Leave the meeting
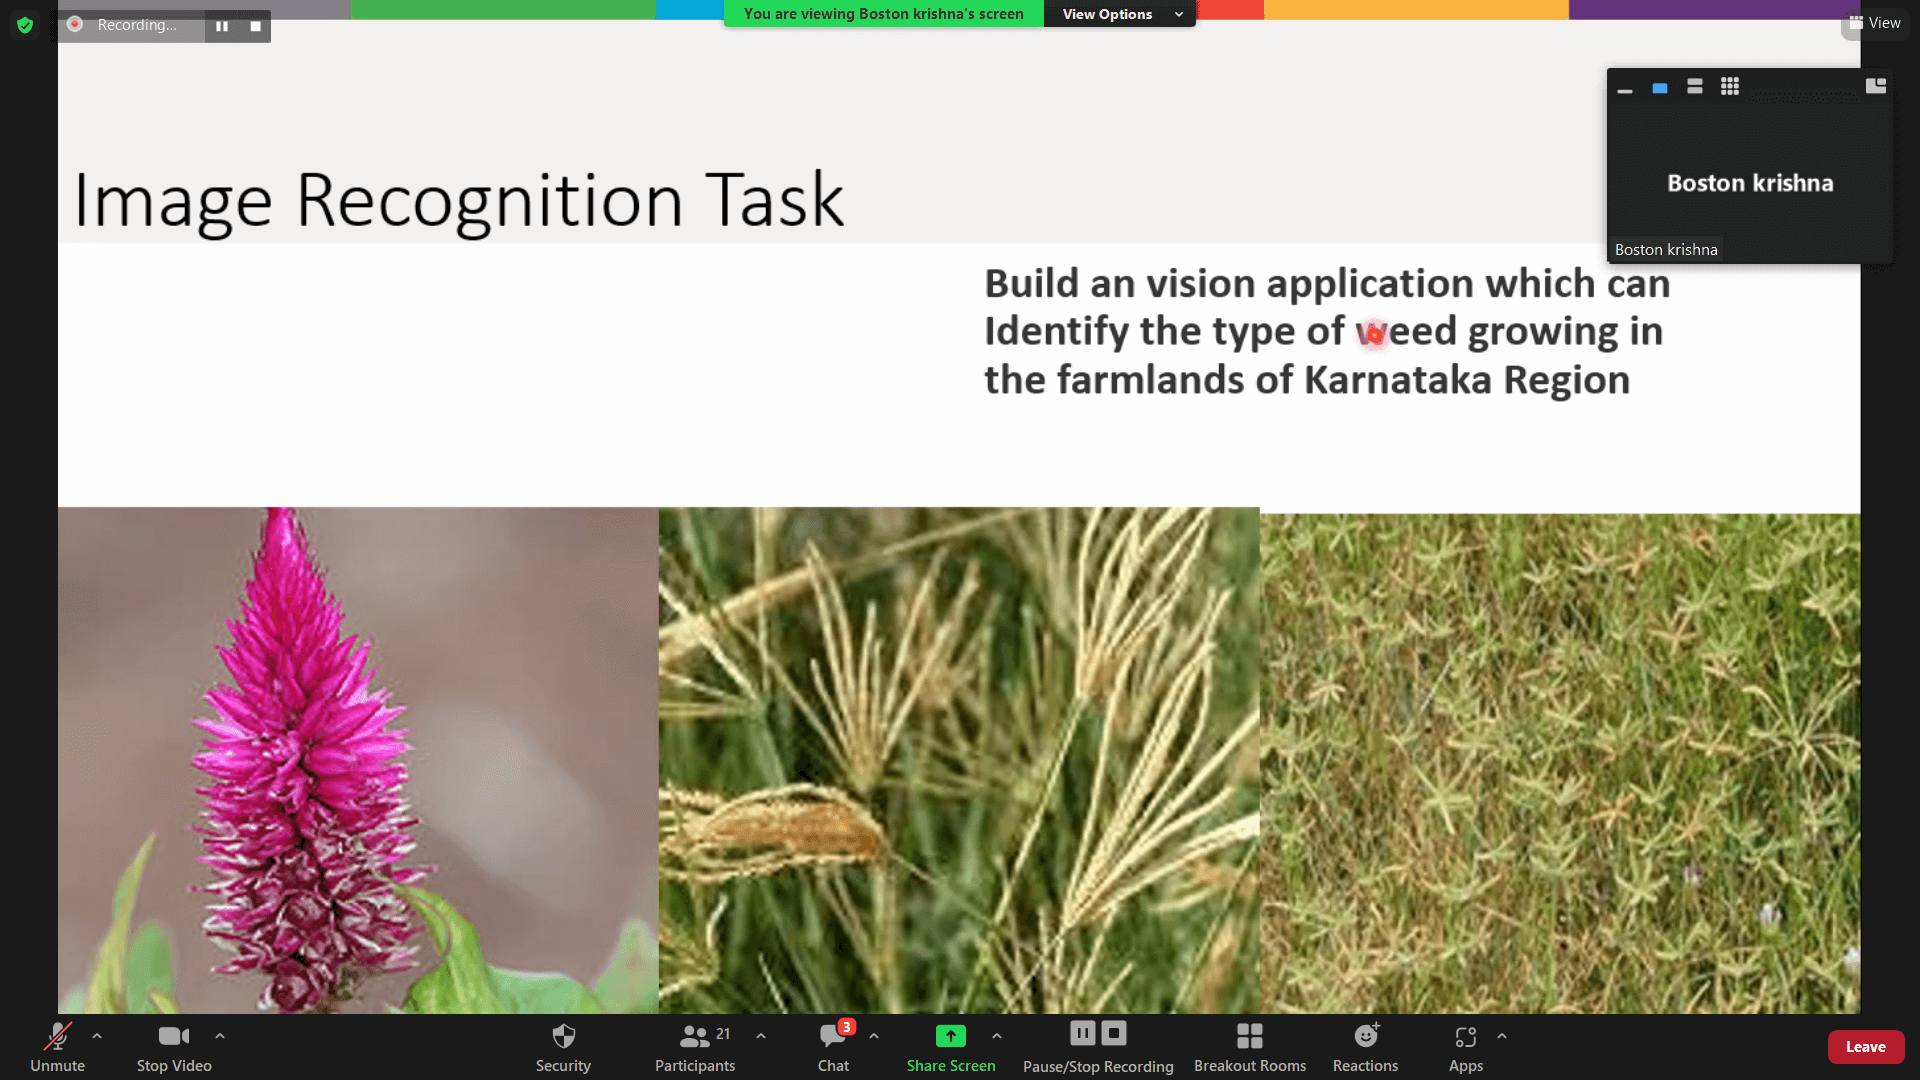Image resolution: width=1920 pixels, height=1080 pixels. point(1866,1047)
